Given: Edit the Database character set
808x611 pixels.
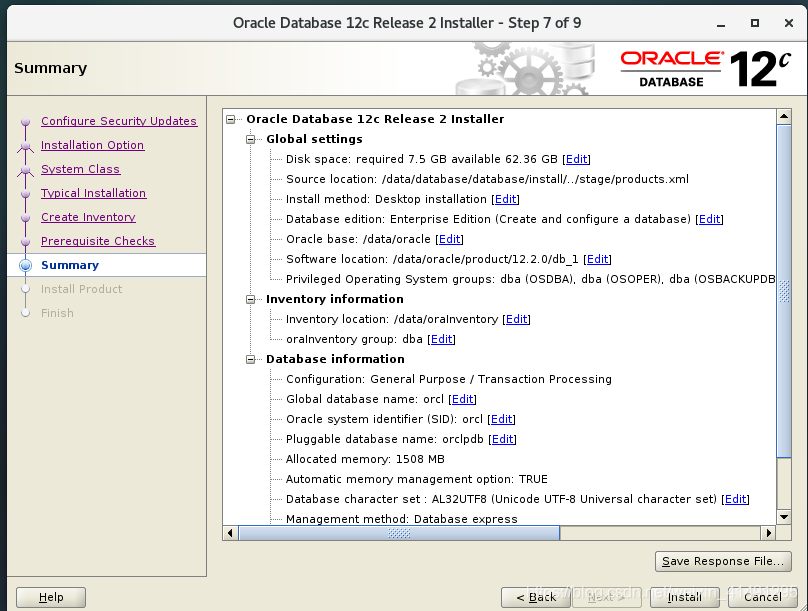Looking at the screenshot, I should pos(735,499).
